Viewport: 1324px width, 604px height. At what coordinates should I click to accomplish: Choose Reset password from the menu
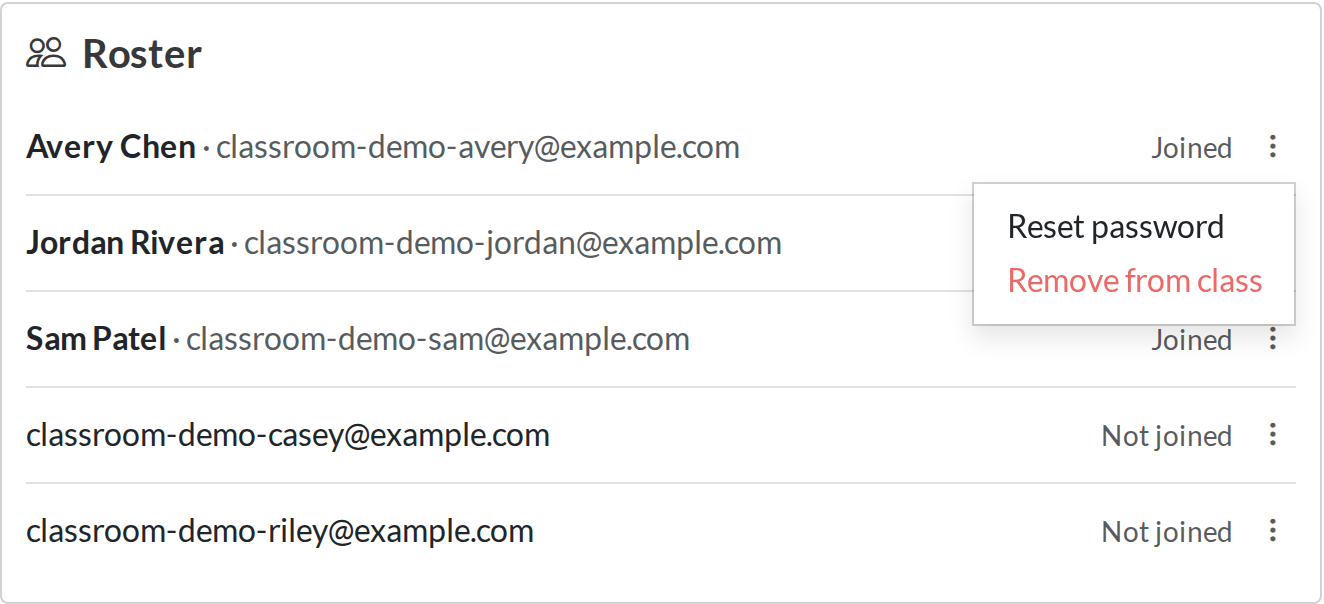coord(1115,227)
